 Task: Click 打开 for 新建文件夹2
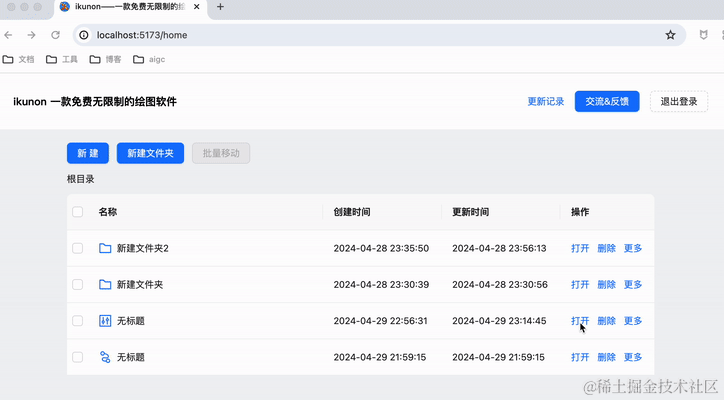(580, 248)
